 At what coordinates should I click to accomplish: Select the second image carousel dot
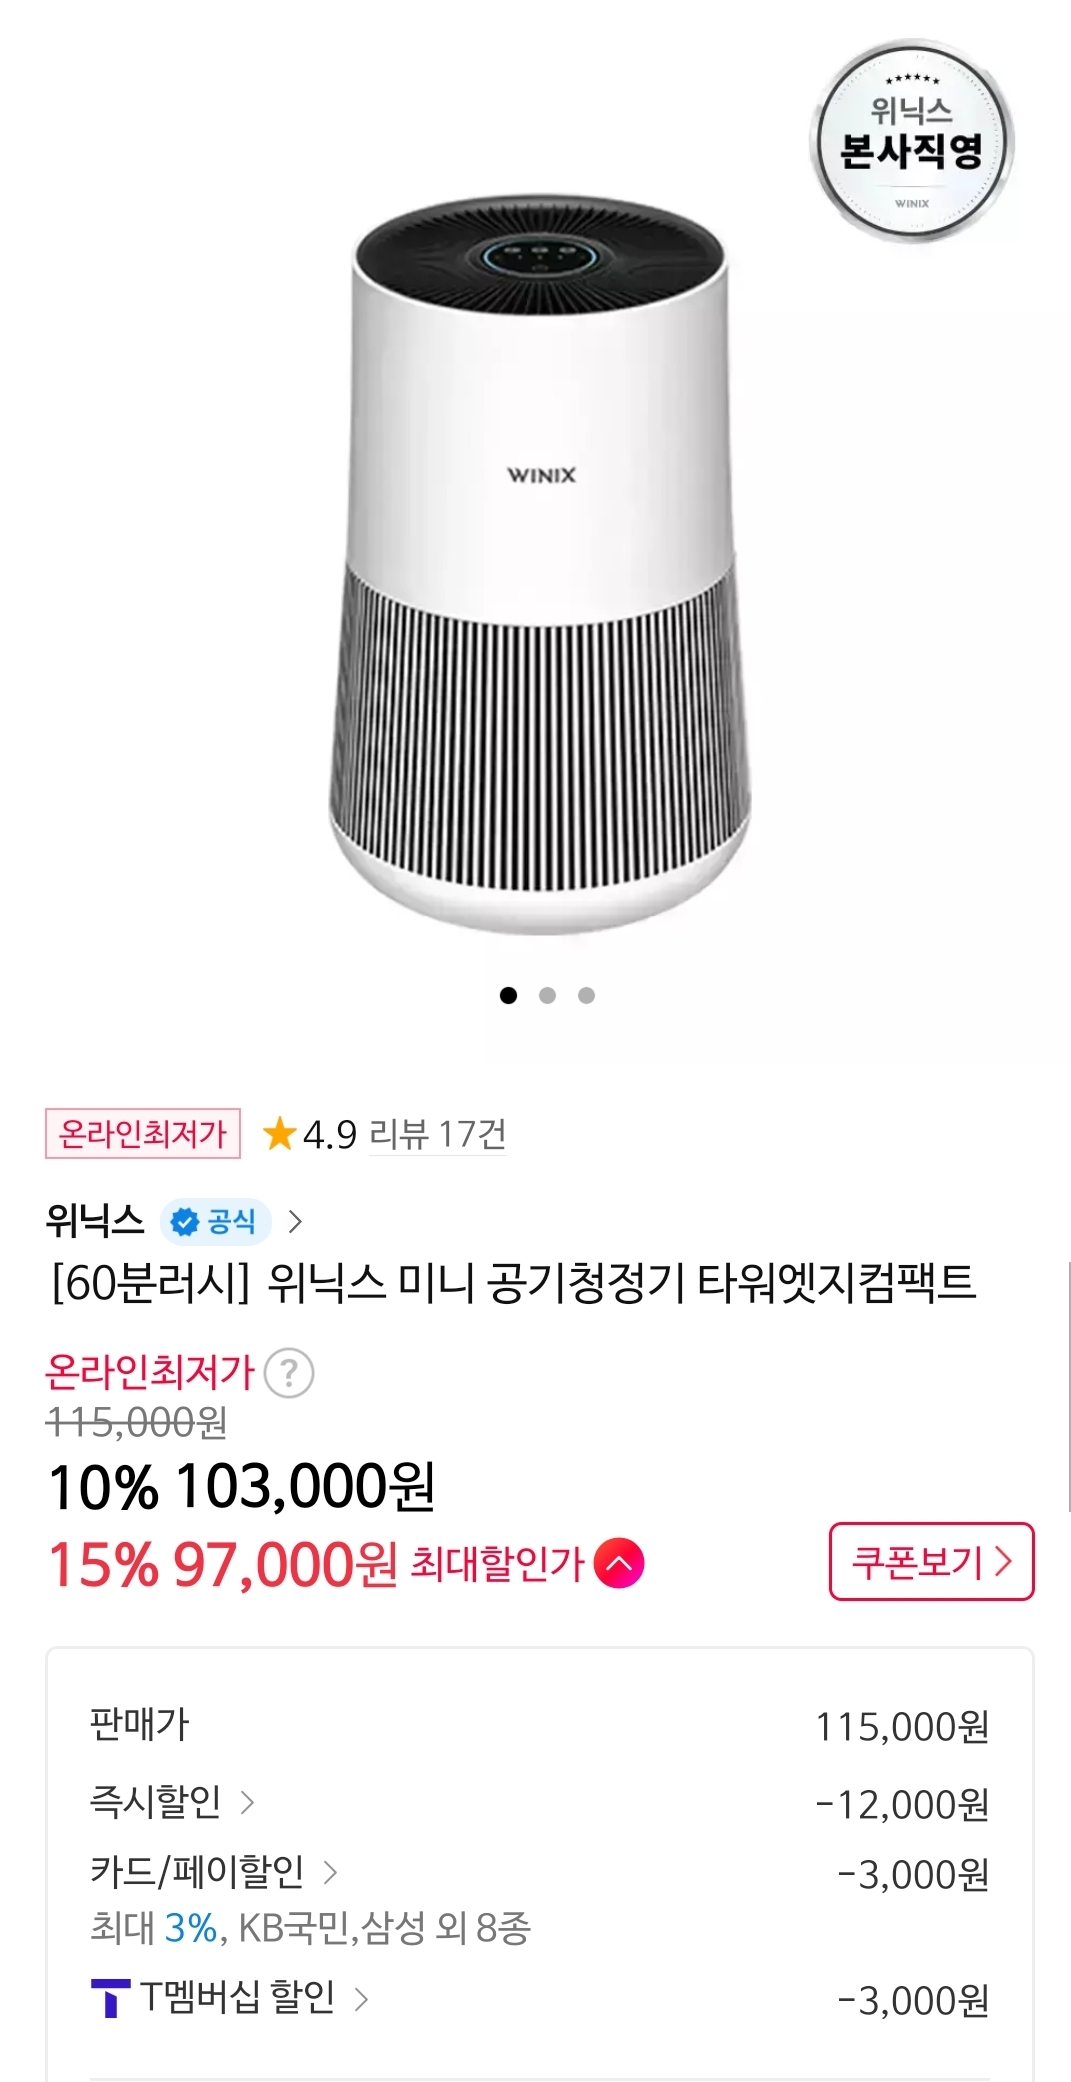[x=547, y=995]
